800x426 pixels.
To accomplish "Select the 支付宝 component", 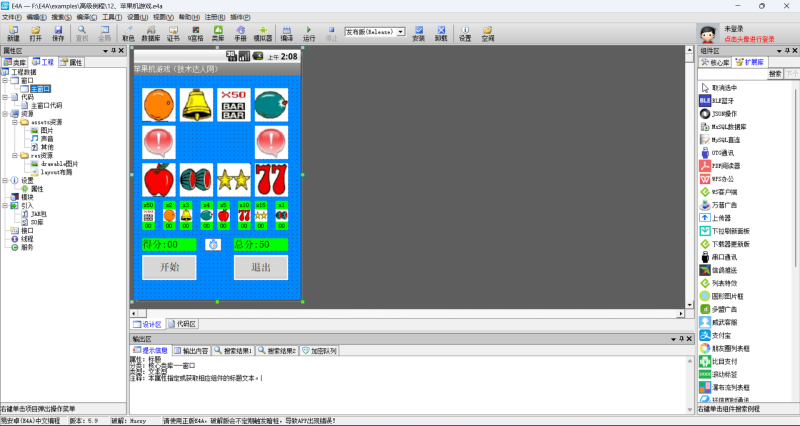I will click(715, 335).
